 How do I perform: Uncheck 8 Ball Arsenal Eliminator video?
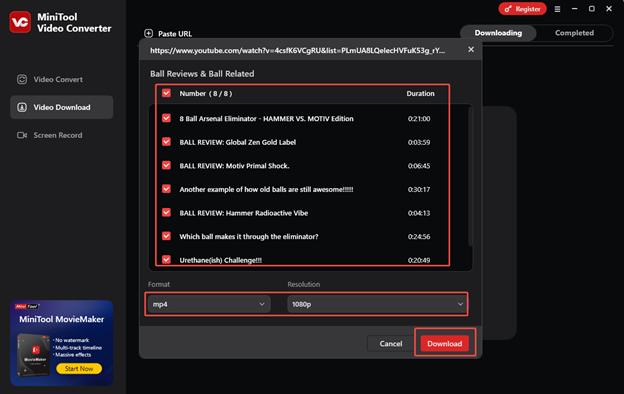(x=166, y=118)
